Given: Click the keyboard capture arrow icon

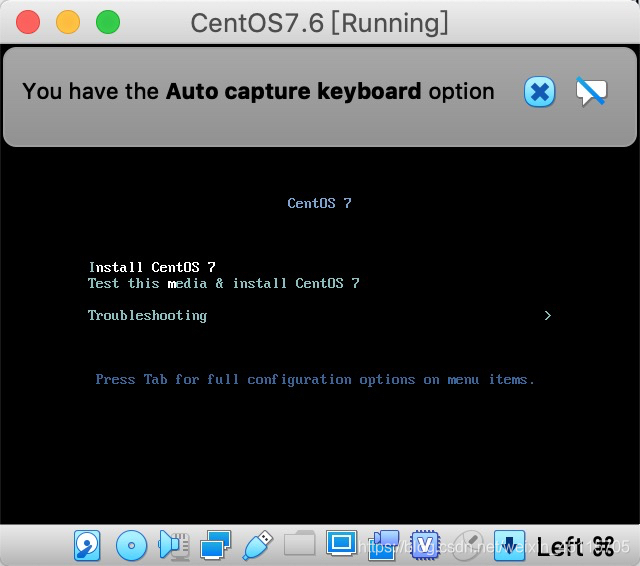Looking at the screenshot, I should point(509,545).
